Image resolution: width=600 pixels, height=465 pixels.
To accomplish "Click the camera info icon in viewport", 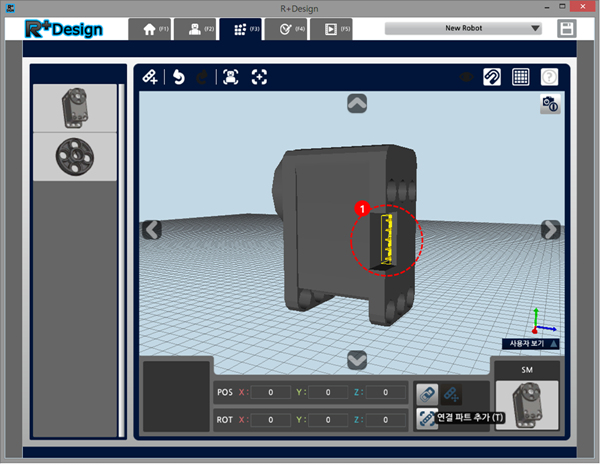I will point(549,104).
